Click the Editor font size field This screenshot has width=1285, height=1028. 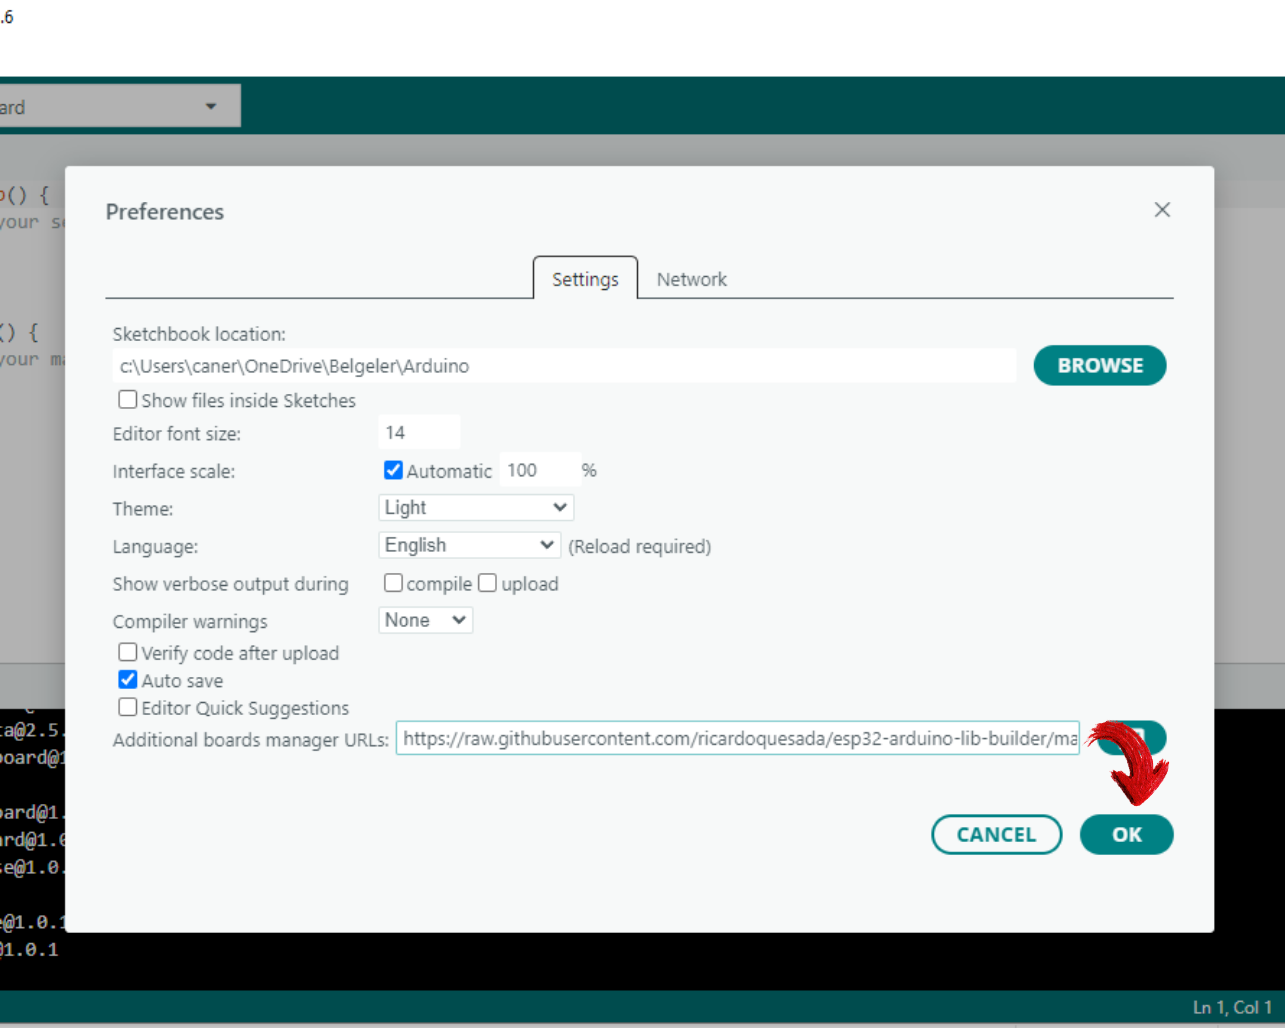click(419, 433)
